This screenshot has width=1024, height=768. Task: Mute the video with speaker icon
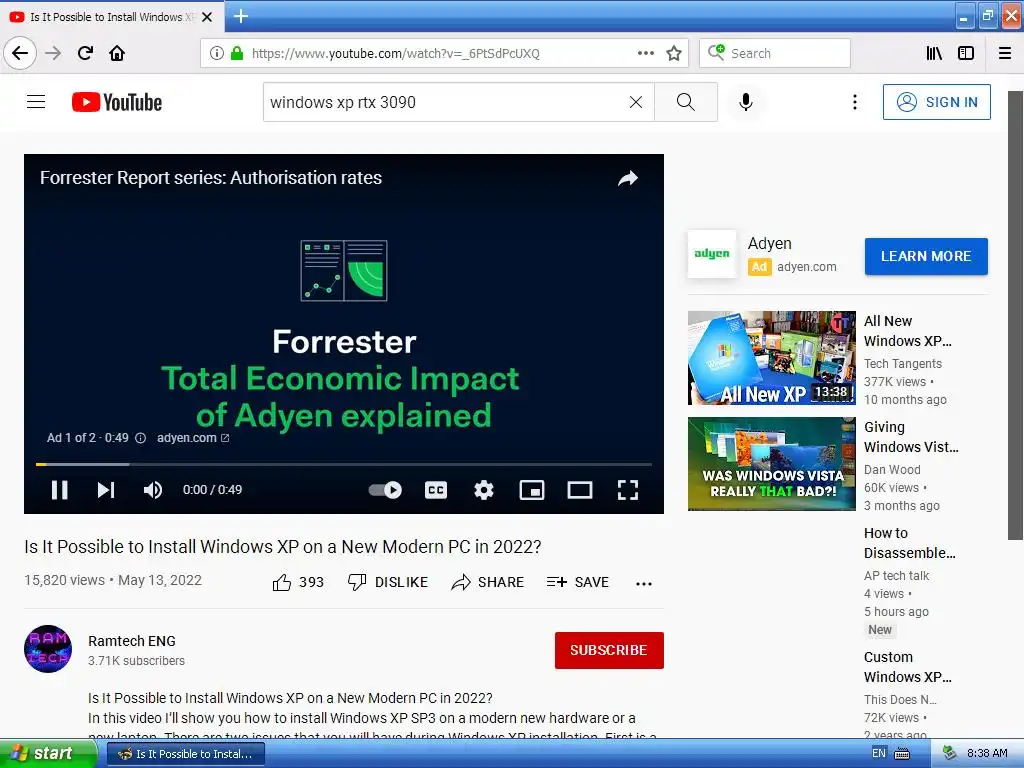click(x=152, y=490)
